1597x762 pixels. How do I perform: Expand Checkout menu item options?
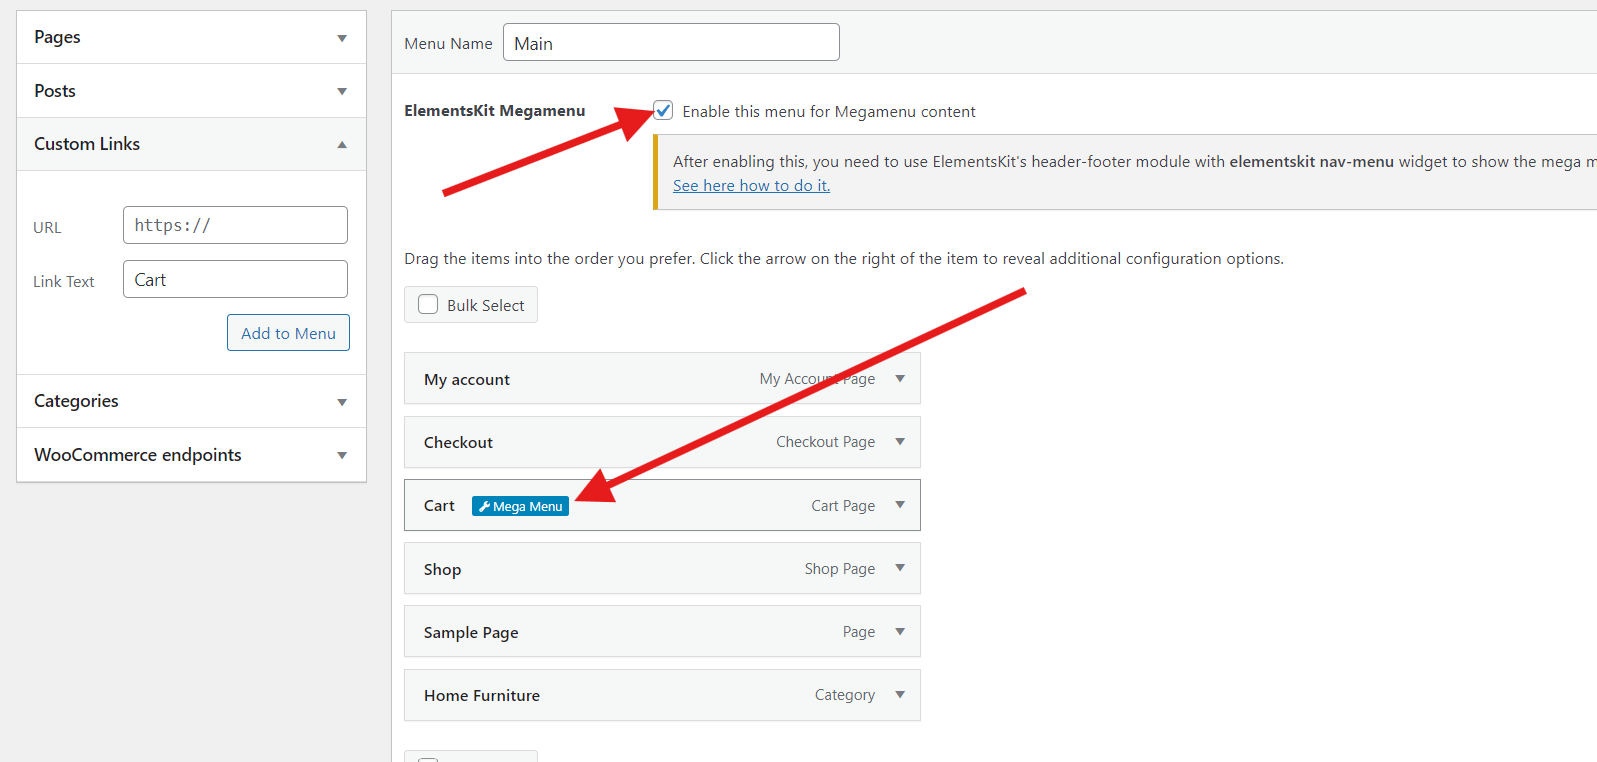[x=900, y=442]
